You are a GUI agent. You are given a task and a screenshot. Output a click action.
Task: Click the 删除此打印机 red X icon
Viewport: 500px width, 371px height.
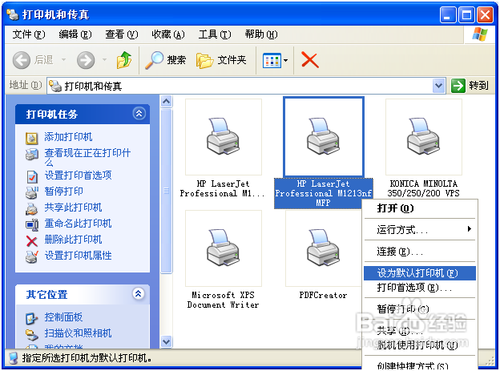32,240
